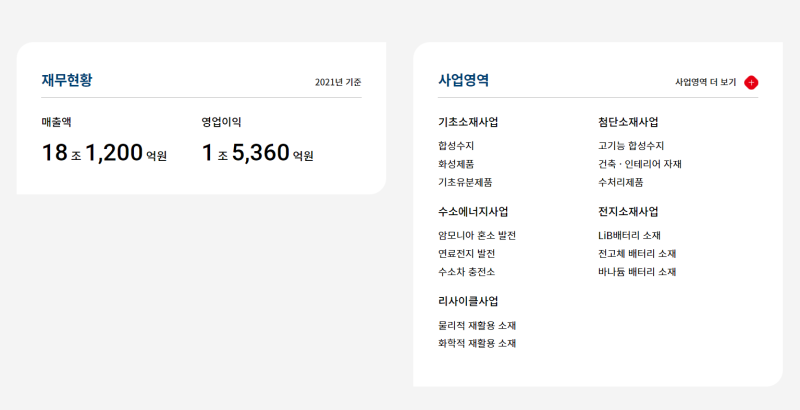Open 암모니아 혼소 발전 page
The image size is (800, 410).
(x=477, y=235)
